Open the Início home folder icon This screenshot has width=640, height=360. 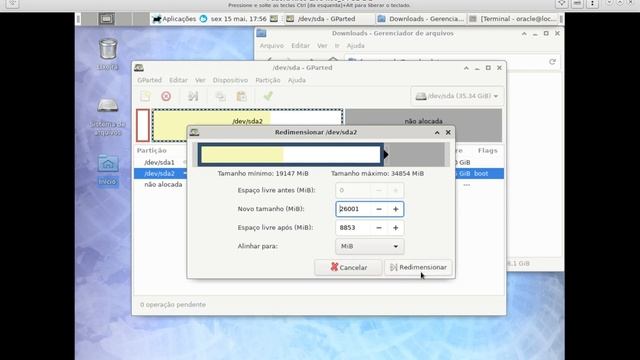(x=108, y=170)
